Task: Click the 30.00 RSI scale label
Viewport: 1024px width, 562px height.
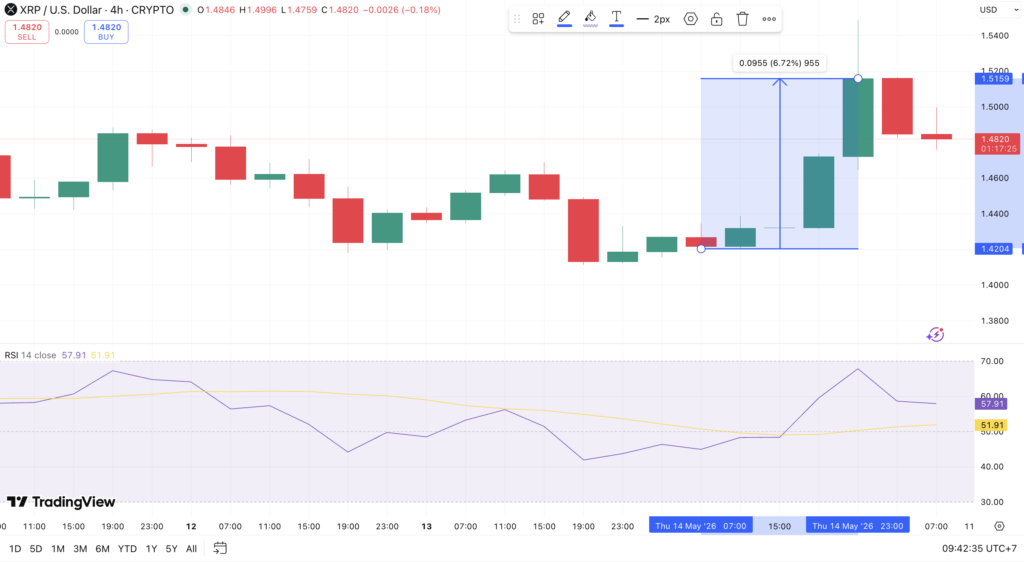Action: tap(992, 502)
